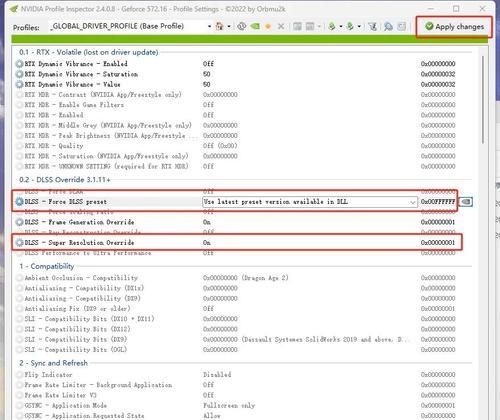The image size is (500, 420).
Task: Click the Fullscreen only value of GSYNC Application Mode
Action: 229,406
